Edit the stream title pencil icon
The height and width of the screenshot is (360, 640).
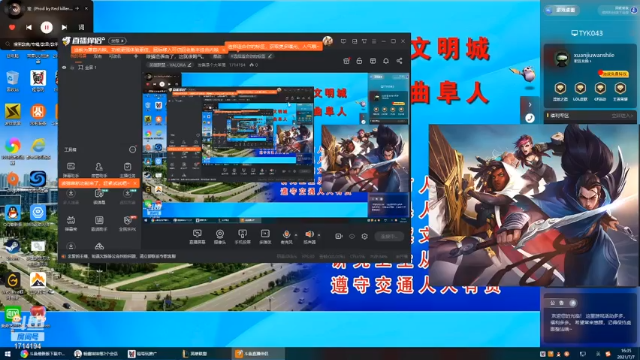[269, 56]
